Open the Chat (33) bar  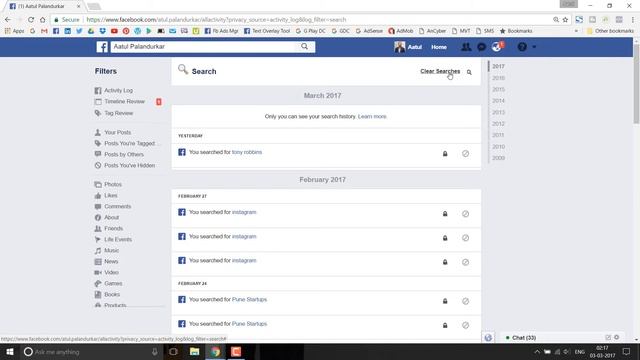coord(524,338)
